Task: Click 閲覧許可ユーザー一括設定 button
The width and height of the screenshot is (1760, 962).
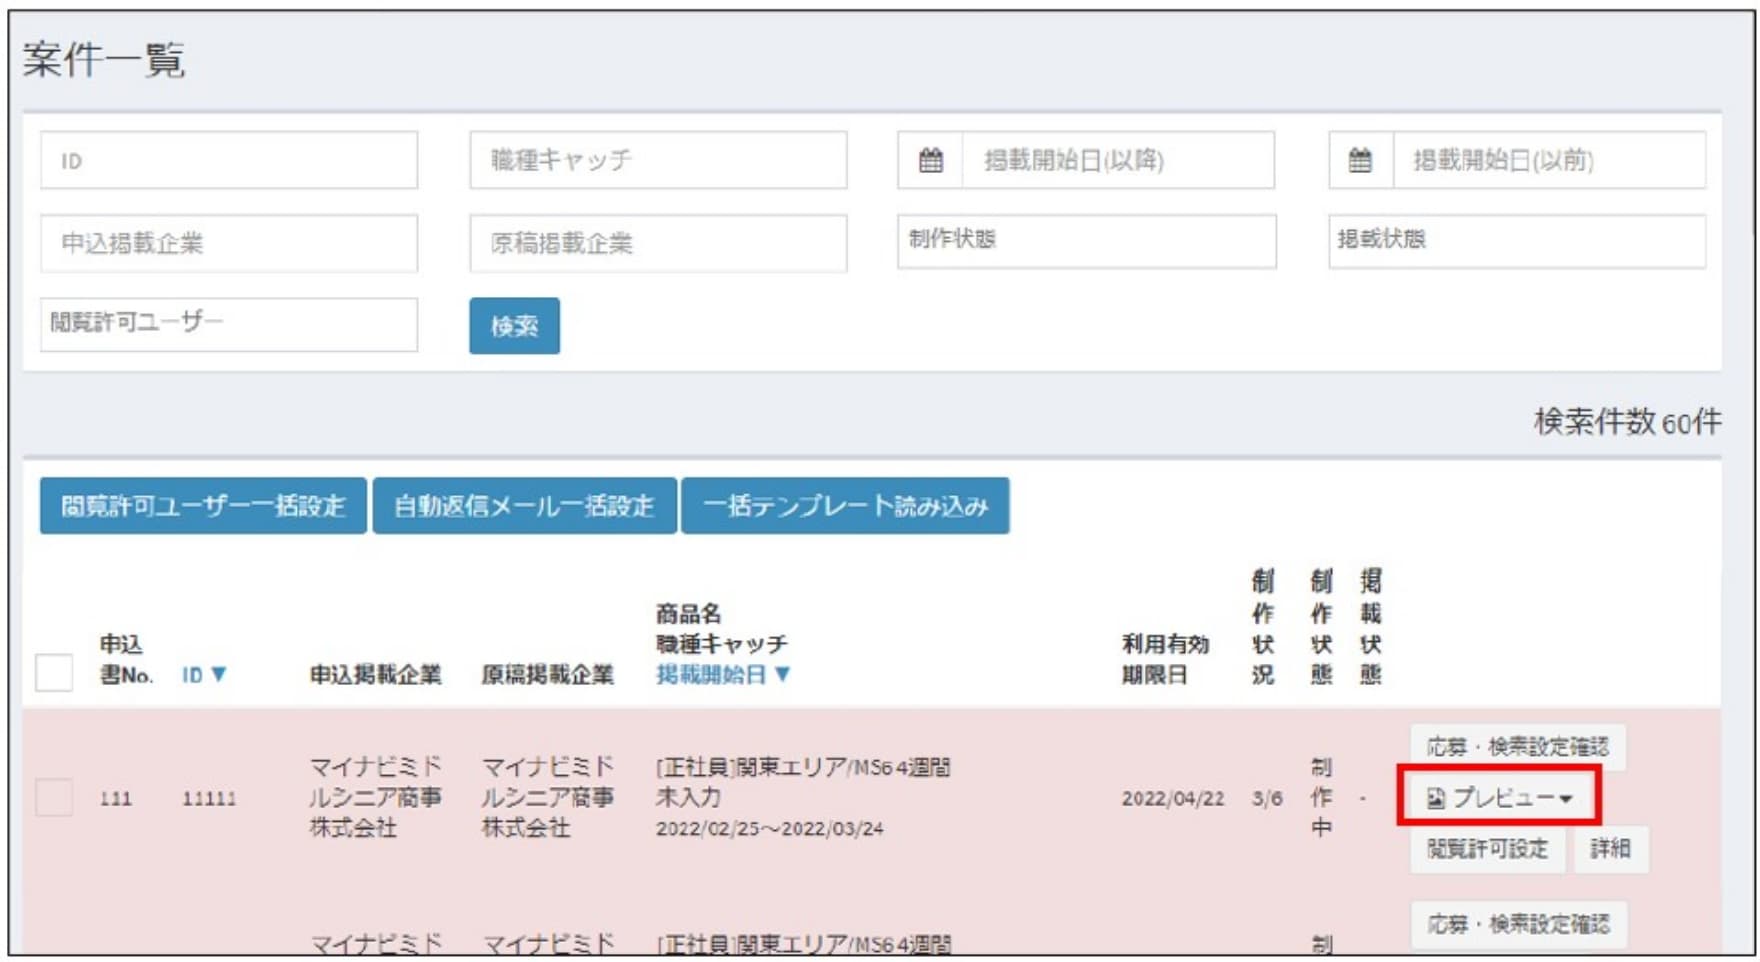Action: 203,506
